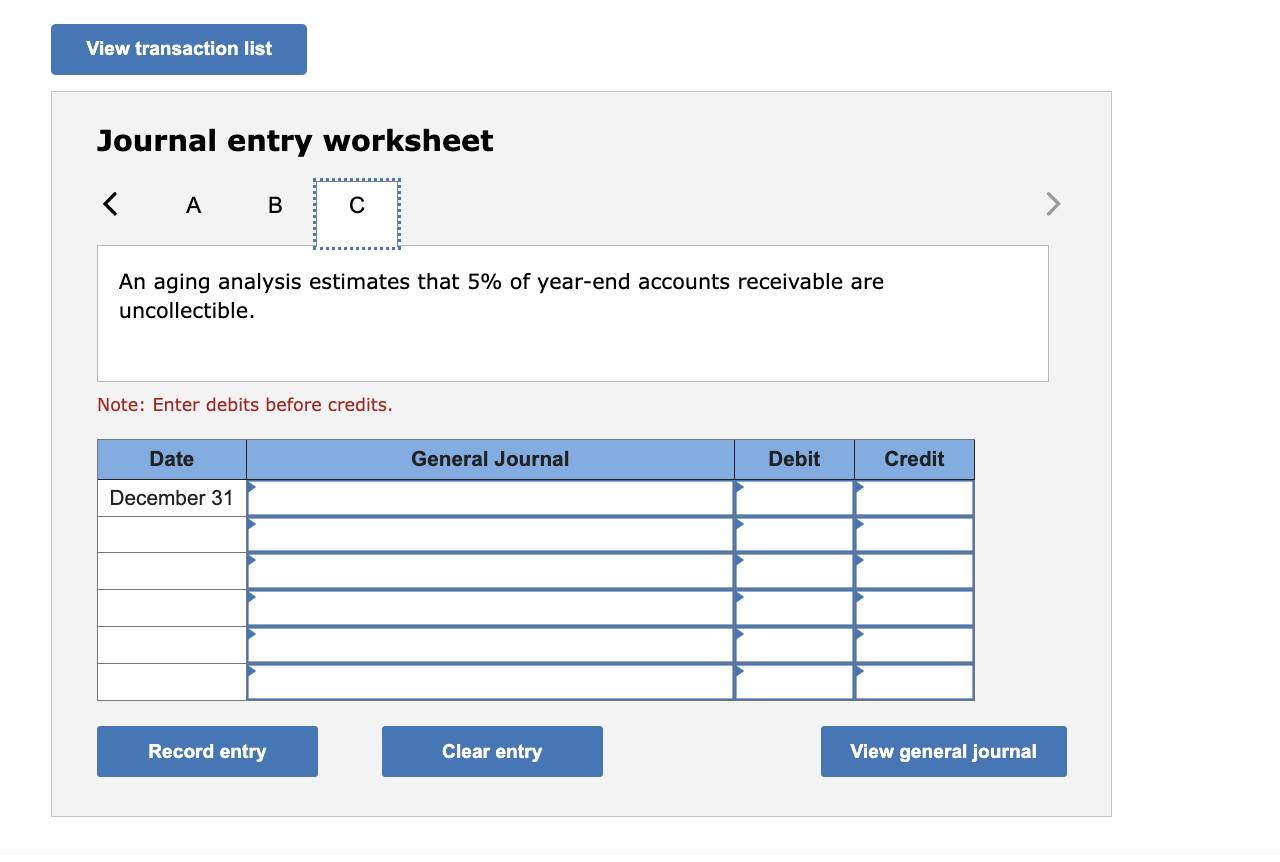Open the View general journal page
The image size is (1280, 862).
coord(943,751)
